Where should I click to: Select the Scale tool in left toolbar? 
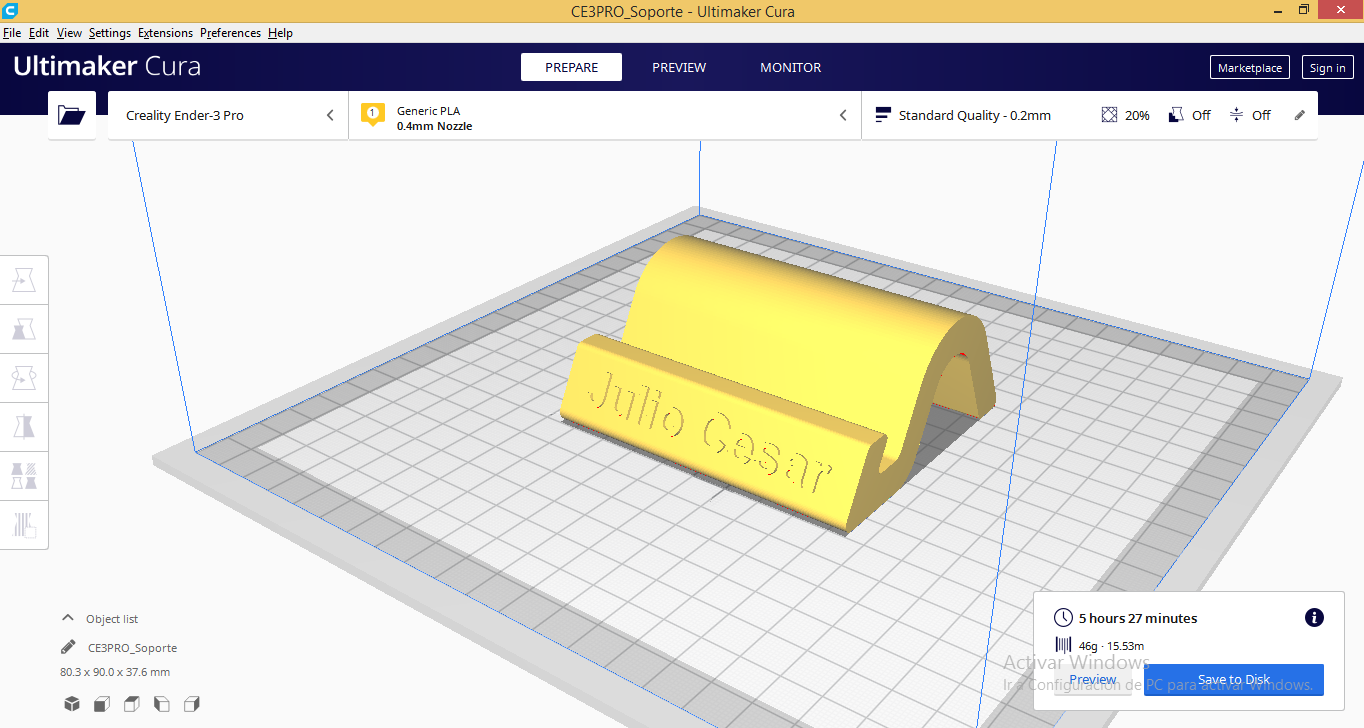[x=24, y=329]
